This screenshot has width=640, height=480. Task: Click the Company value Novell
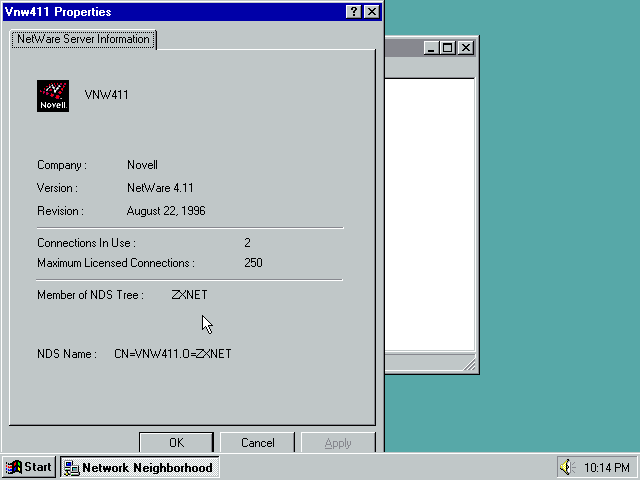click(142, 165)
